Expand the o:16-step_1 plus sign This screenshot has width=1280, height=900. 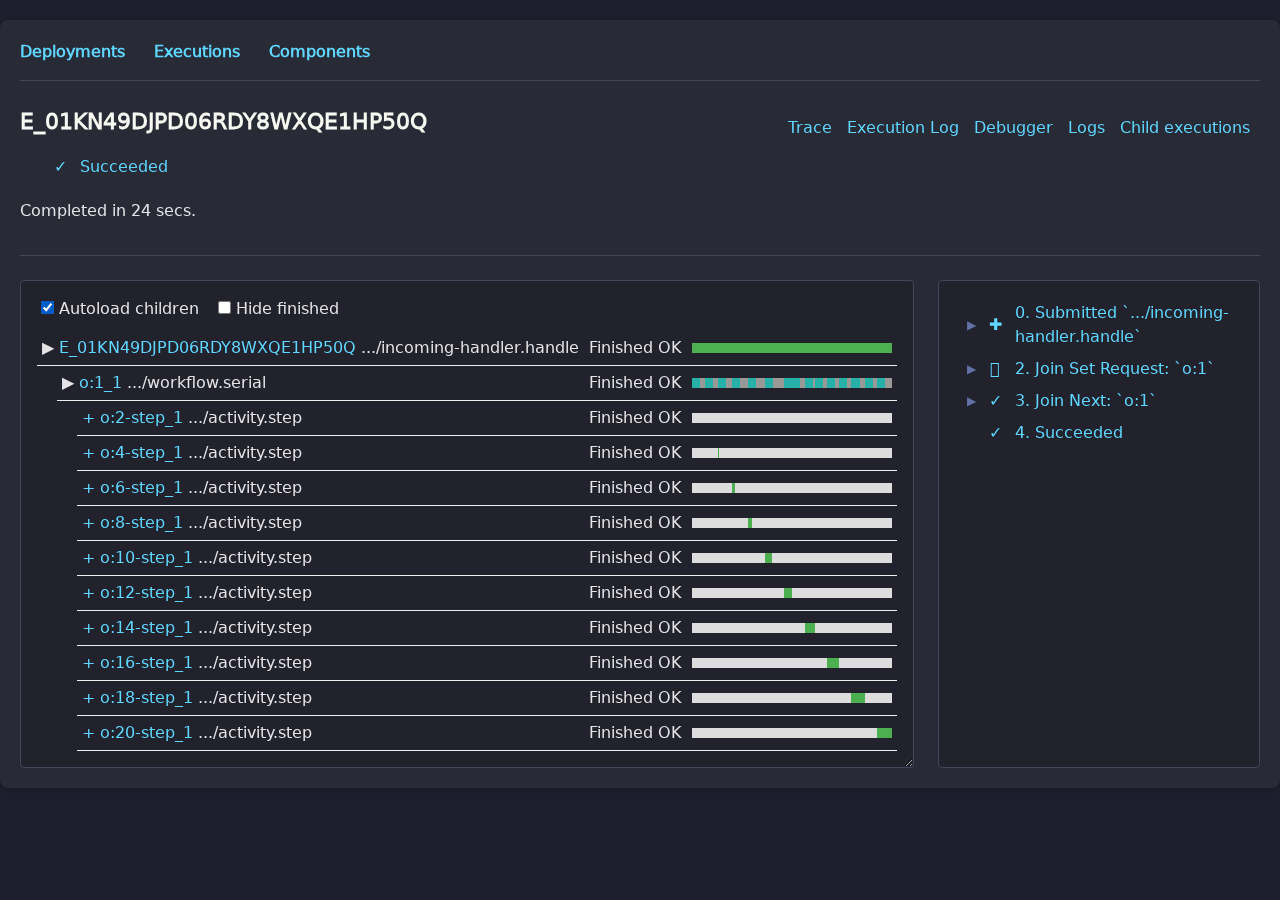88,663
